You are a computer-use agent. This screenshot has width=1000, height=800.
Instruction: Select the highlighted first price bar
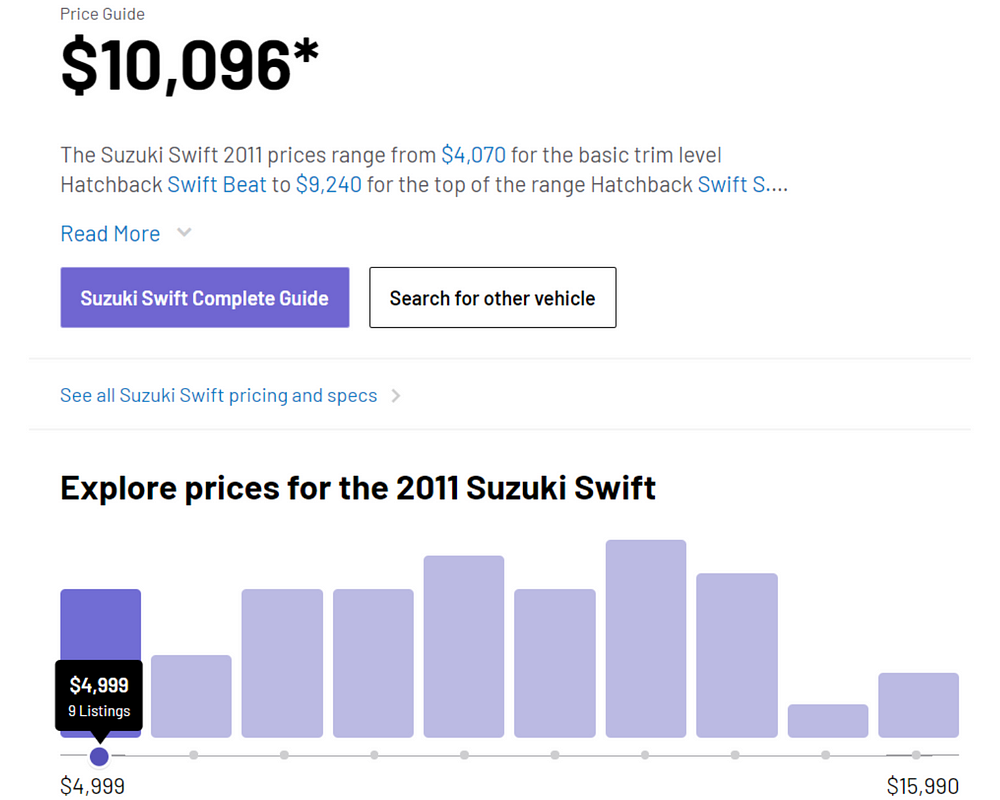[101, 625]
